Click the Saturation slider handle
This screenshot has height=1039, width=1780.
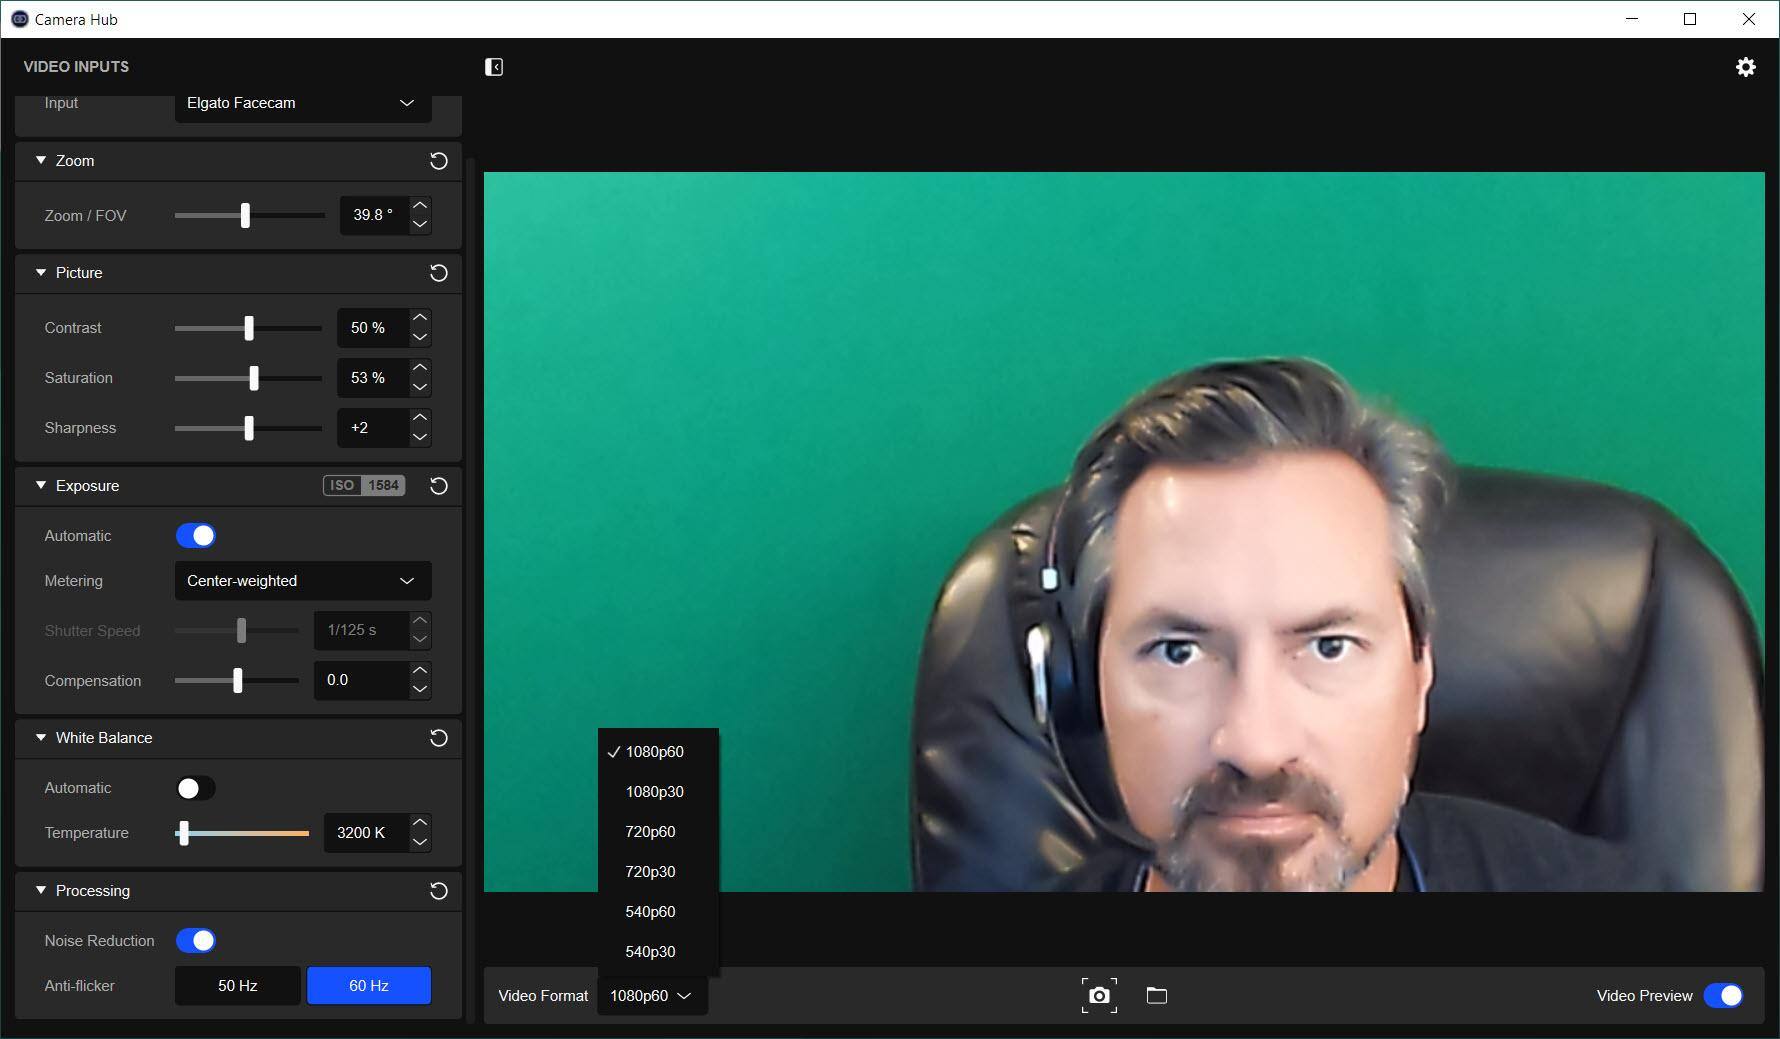254,378
